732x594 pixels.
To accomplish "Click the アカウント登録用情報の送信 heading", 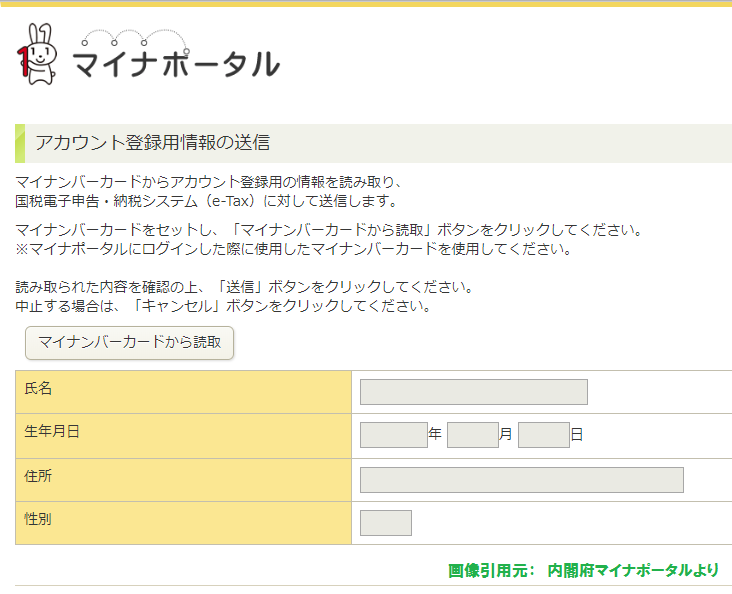I will pyautogui.click(x=153, y=143).
